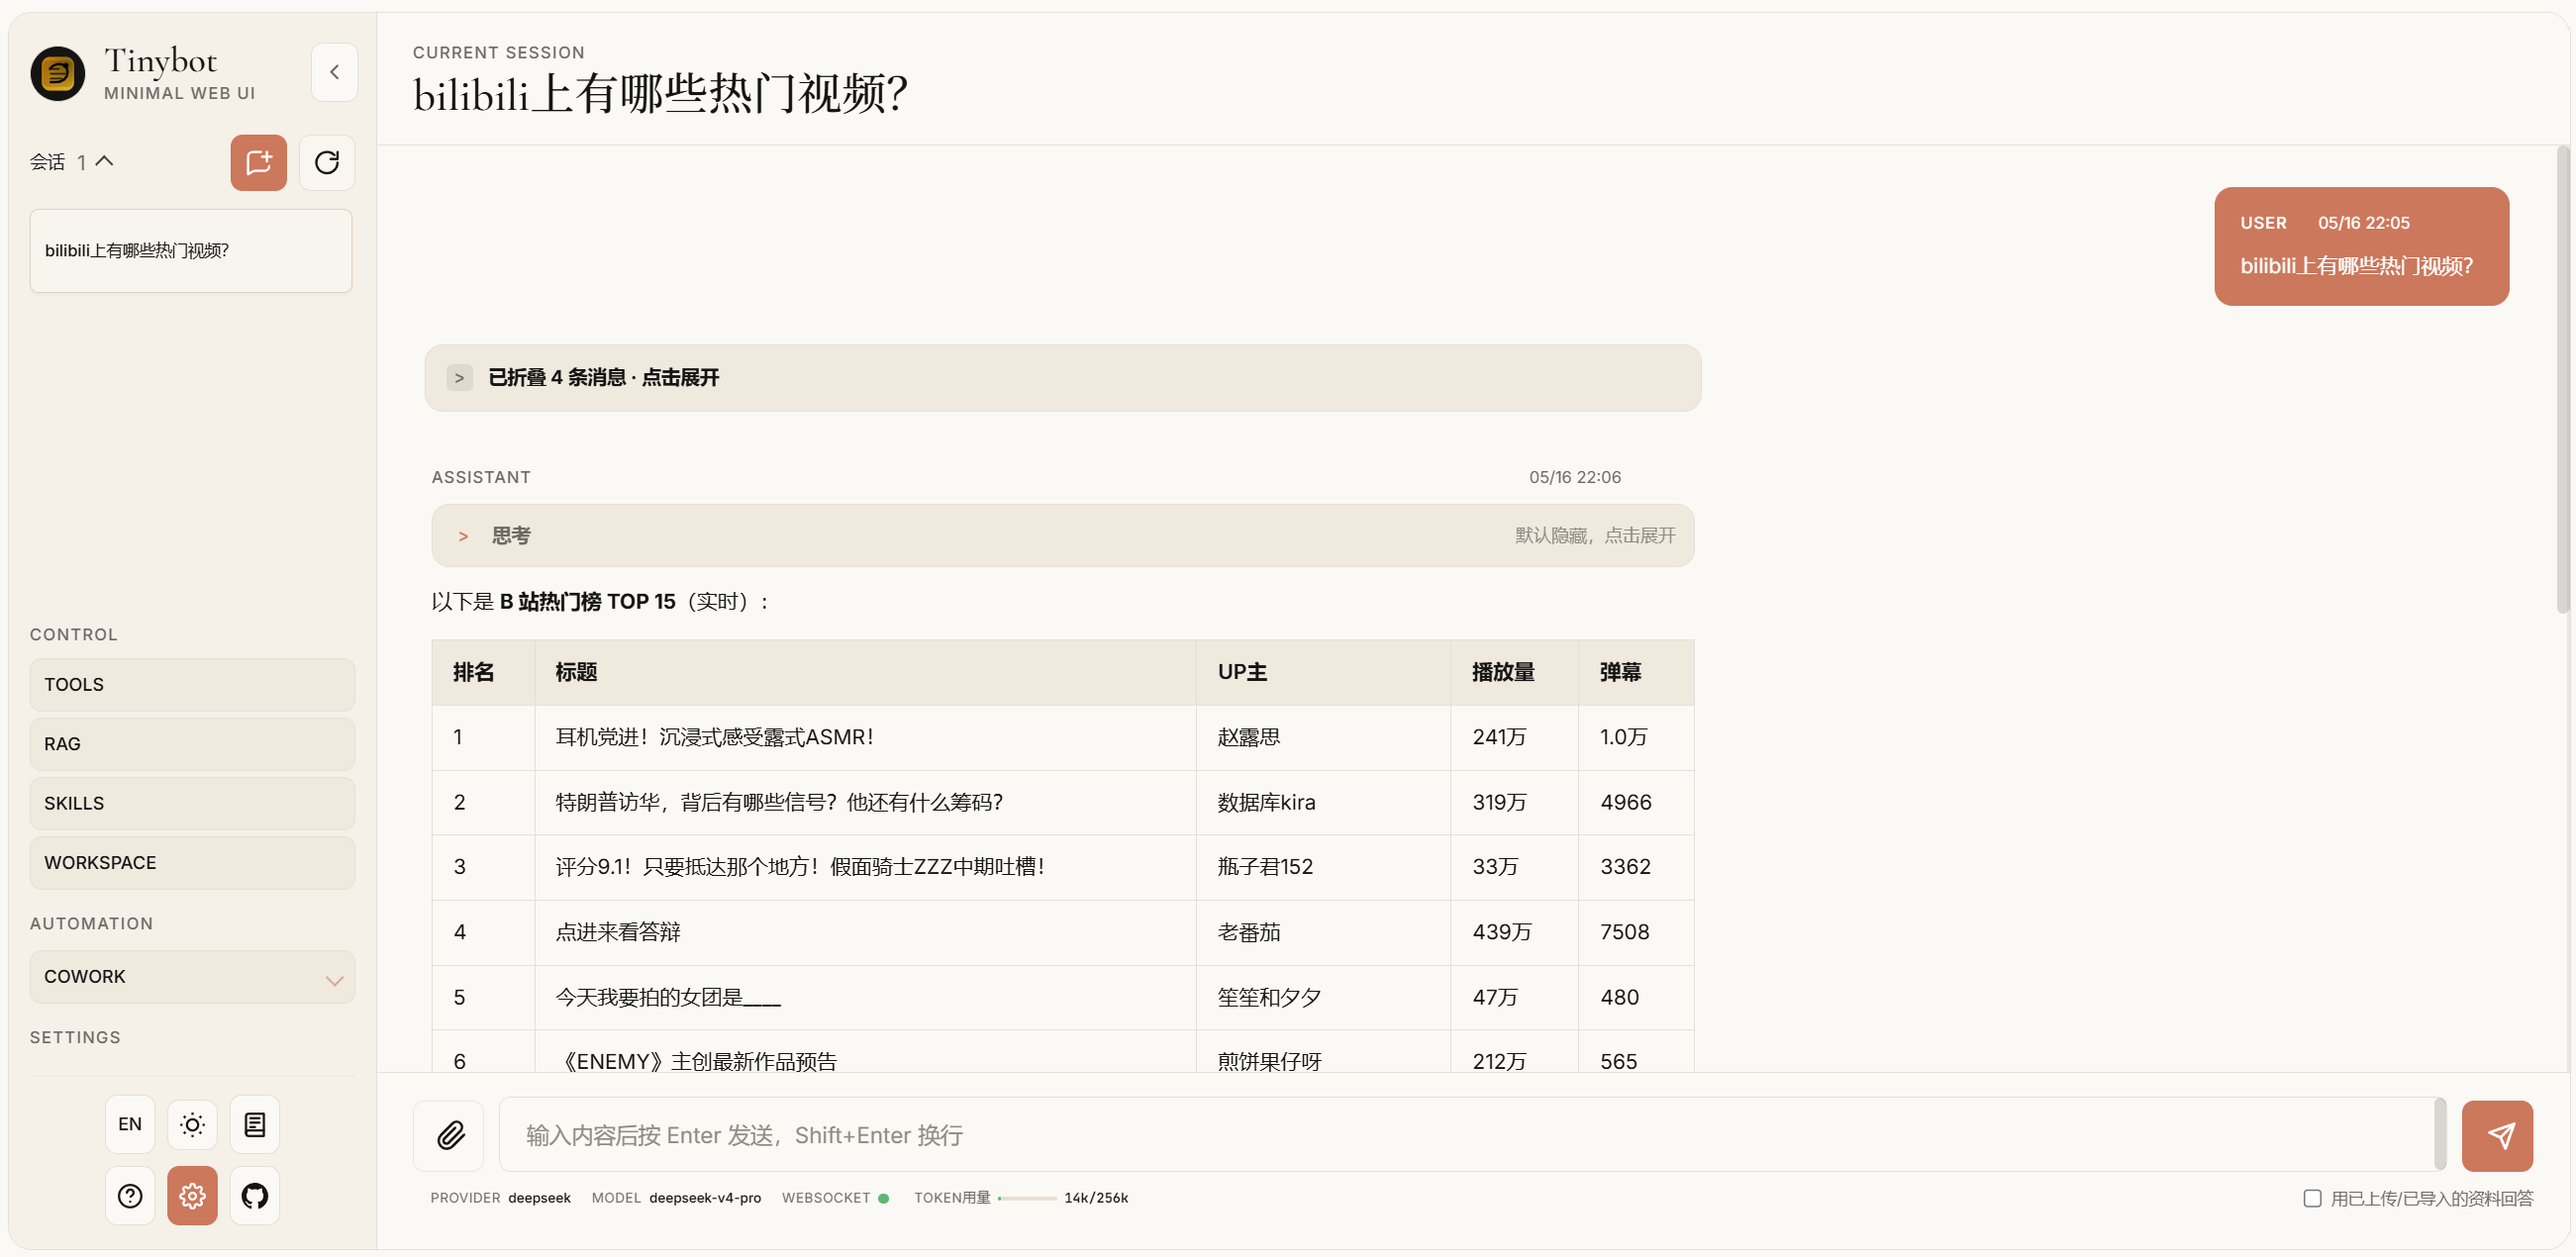Start a new chat session

point(258,162)
